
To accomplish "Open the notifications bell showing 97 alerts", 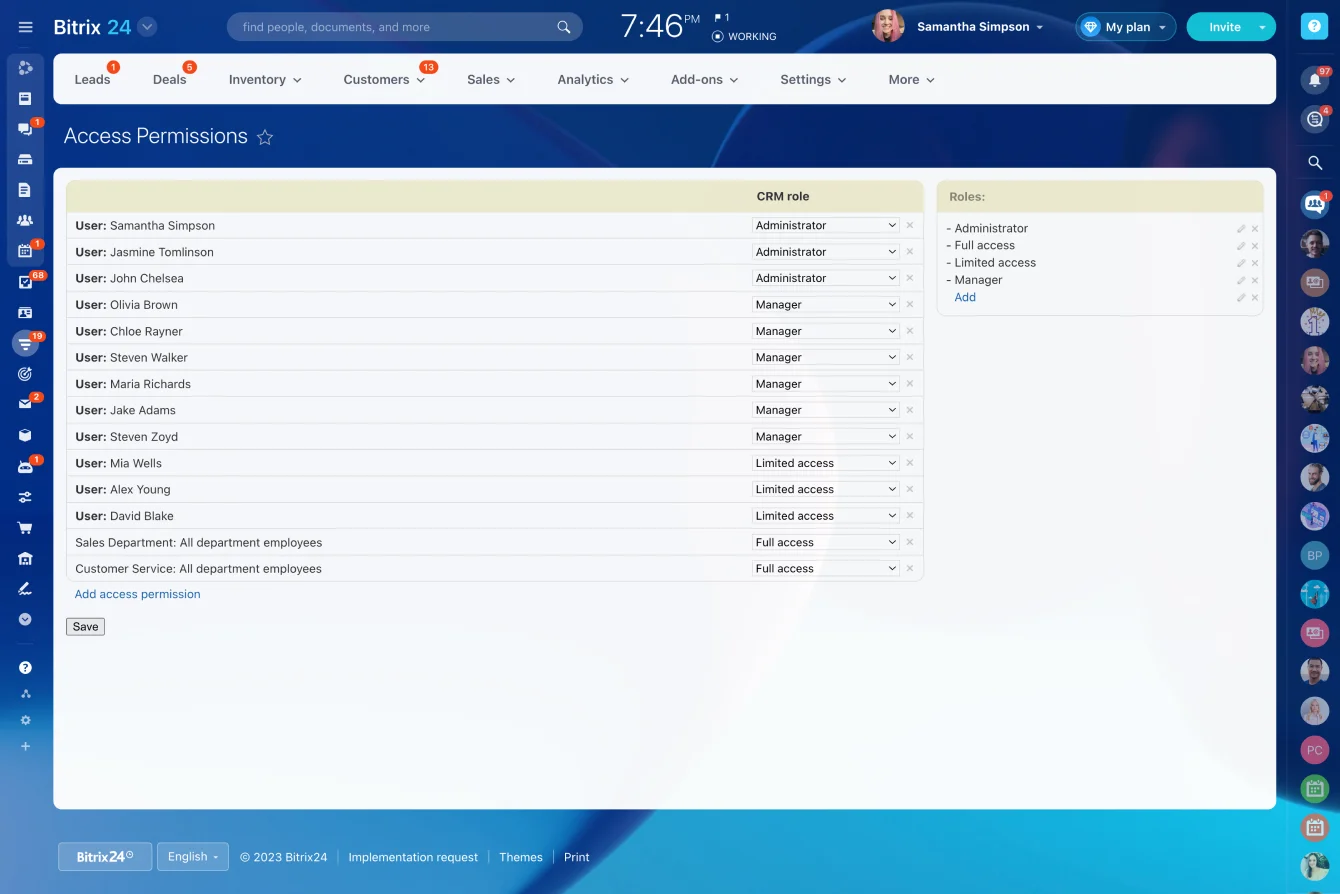I will coord(1314,79).
